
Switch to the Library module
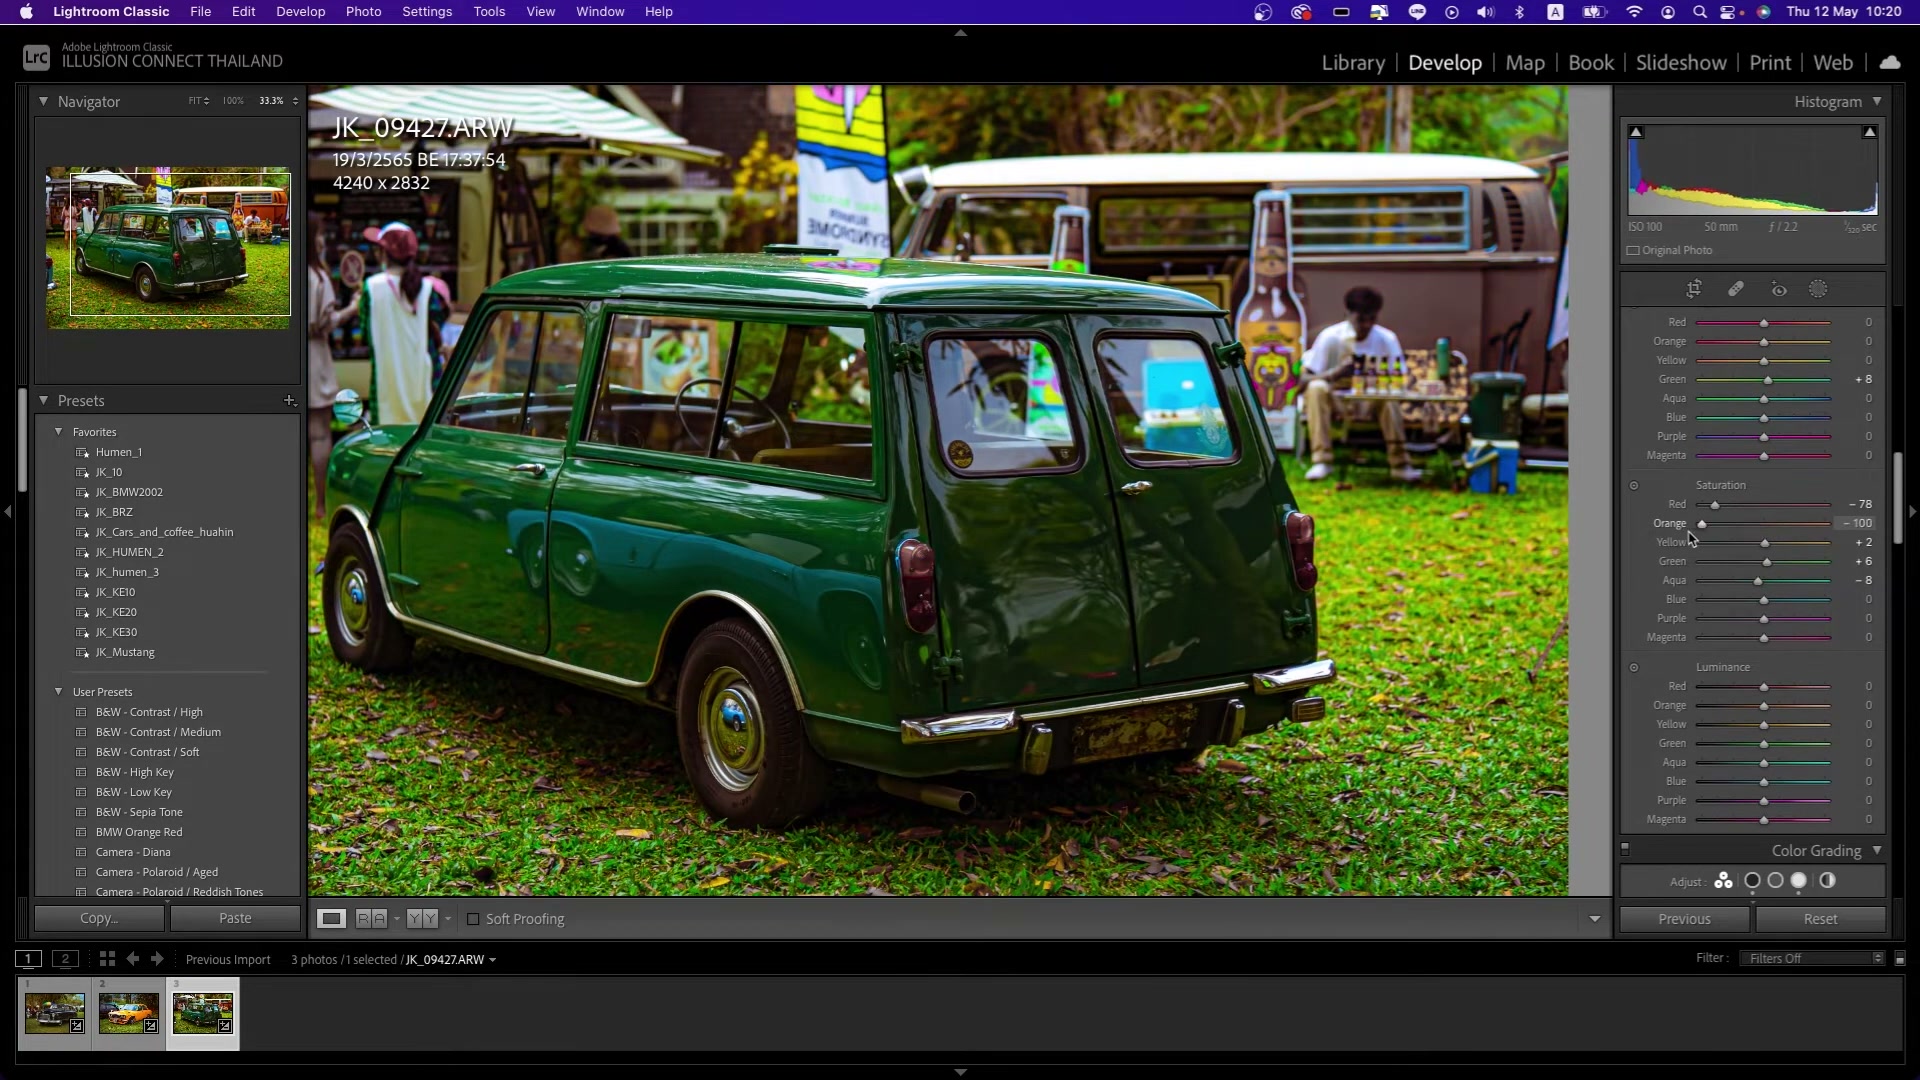pyautogui.click(x=1353, y=62)
